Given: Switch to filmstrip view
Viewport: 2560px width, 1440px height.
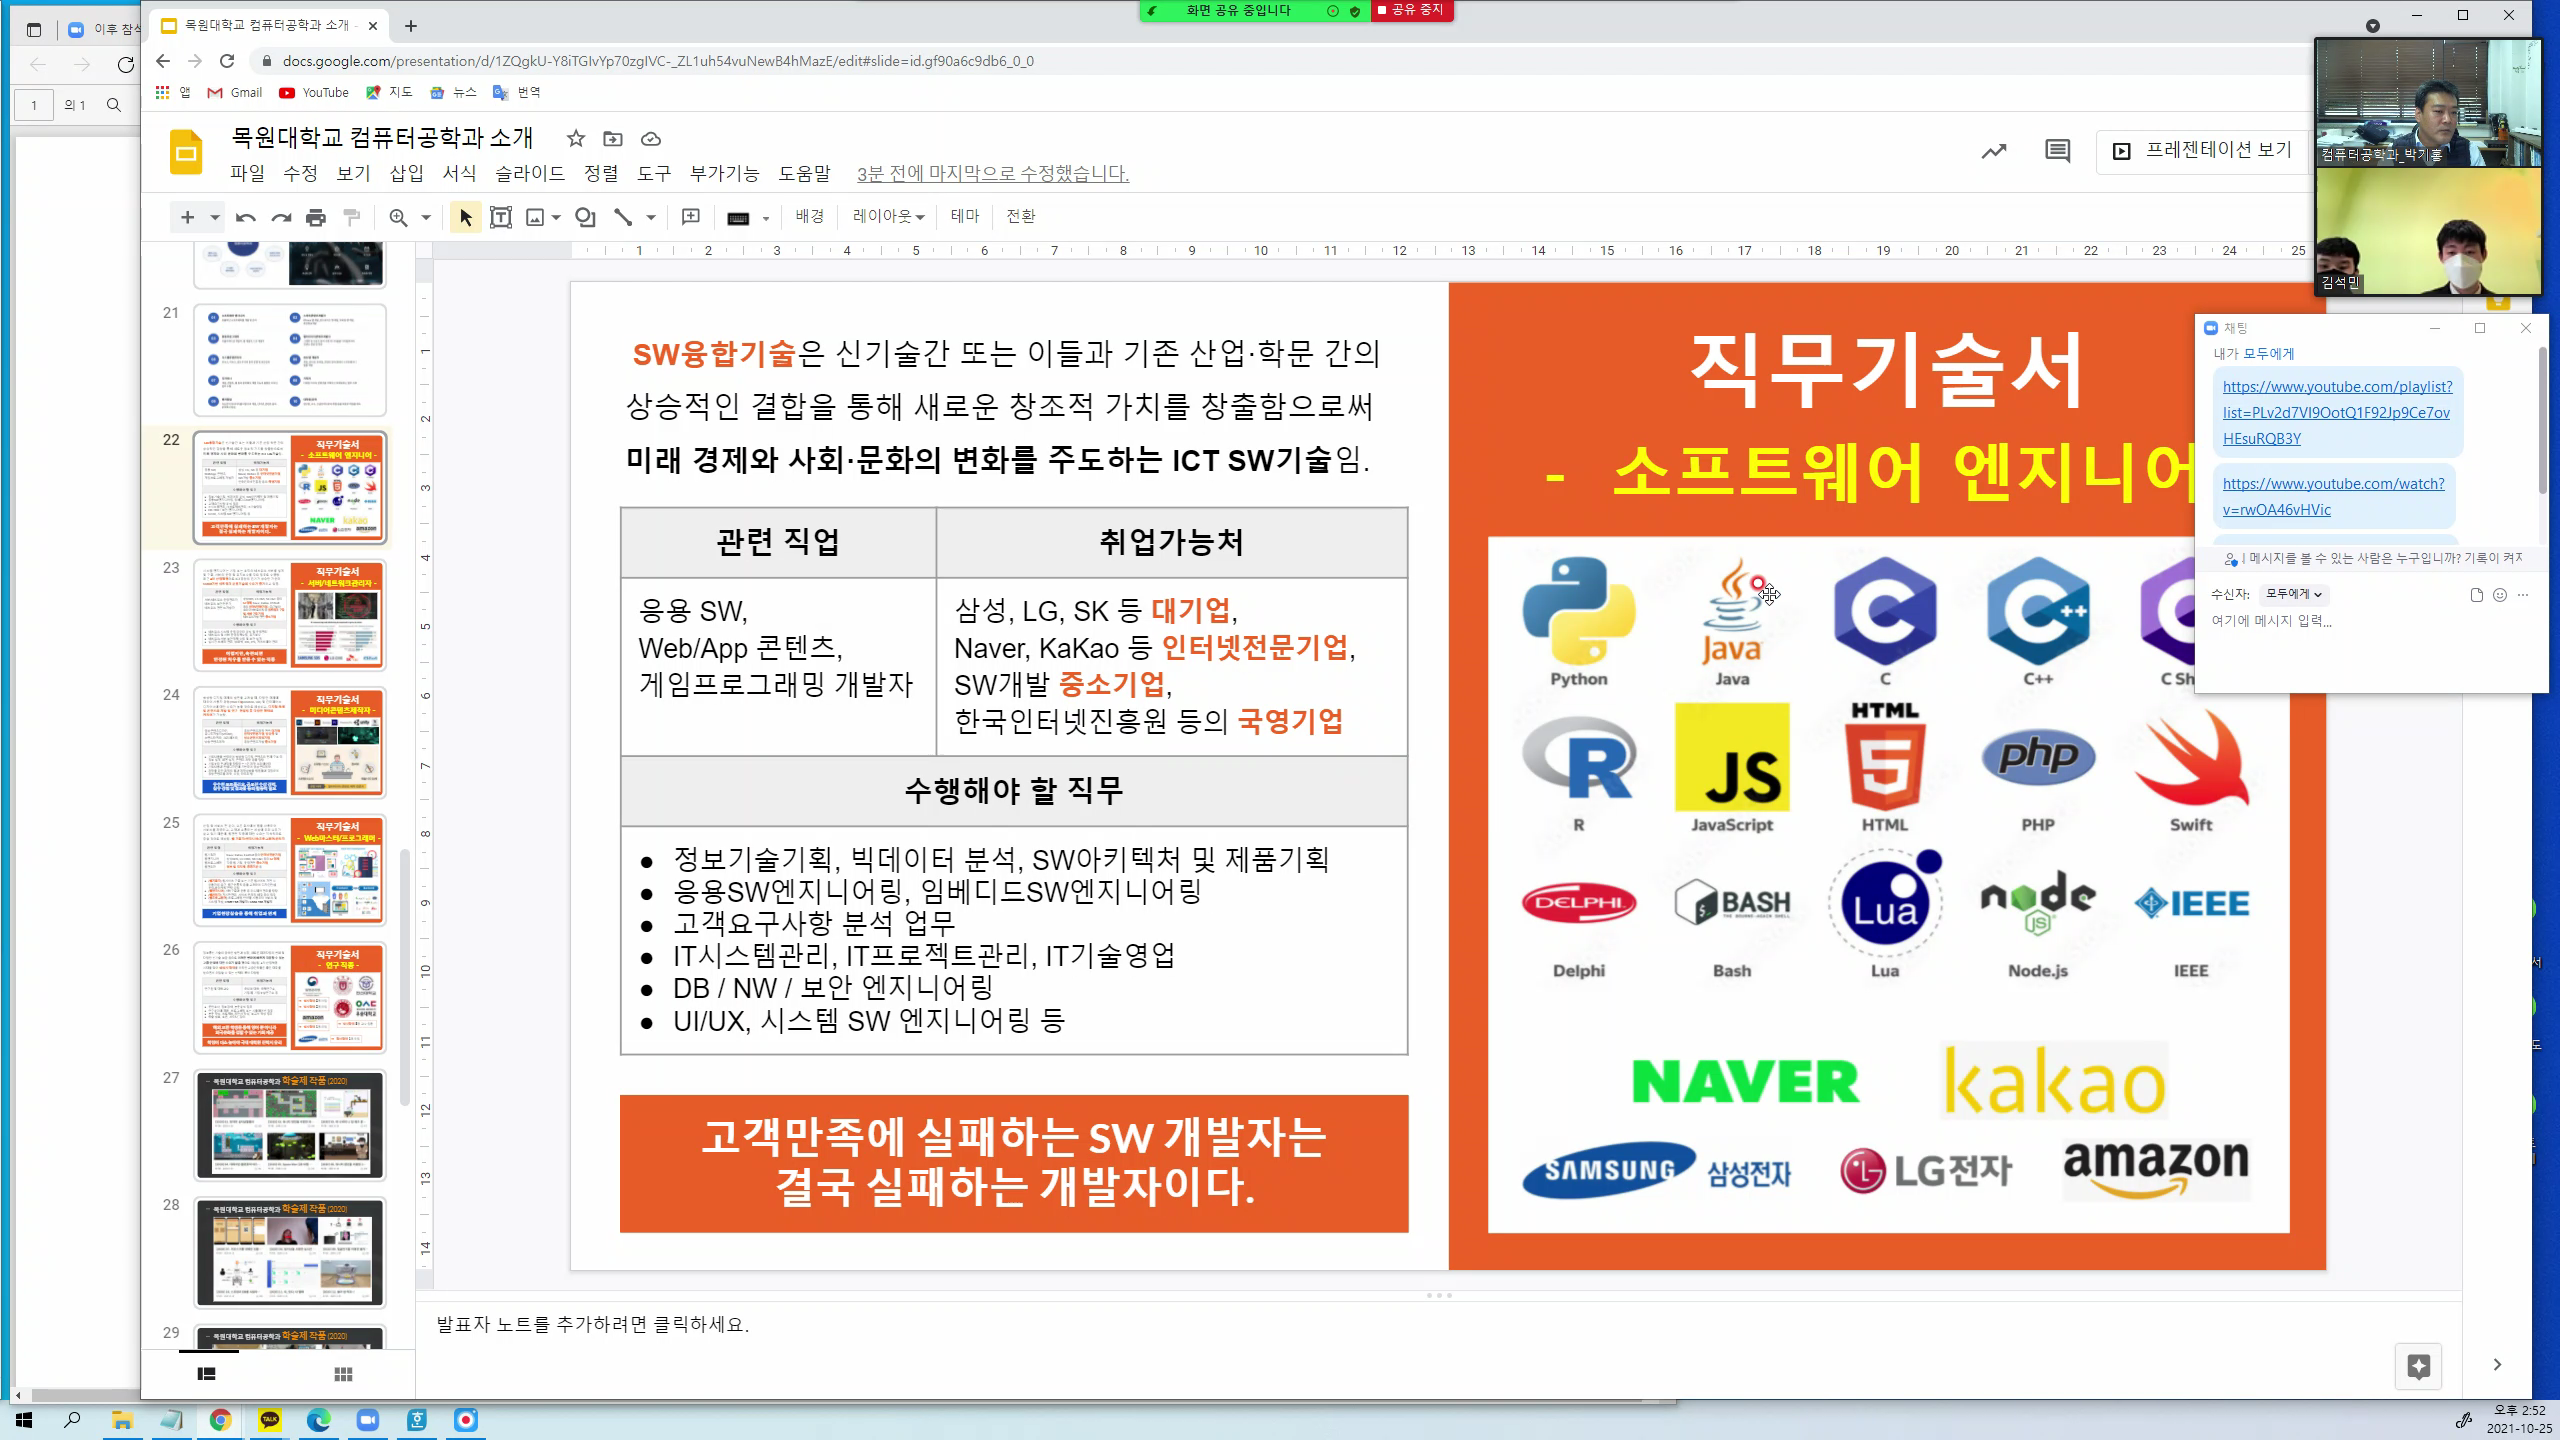Looking at the screenshot, I should point(207,1374).
